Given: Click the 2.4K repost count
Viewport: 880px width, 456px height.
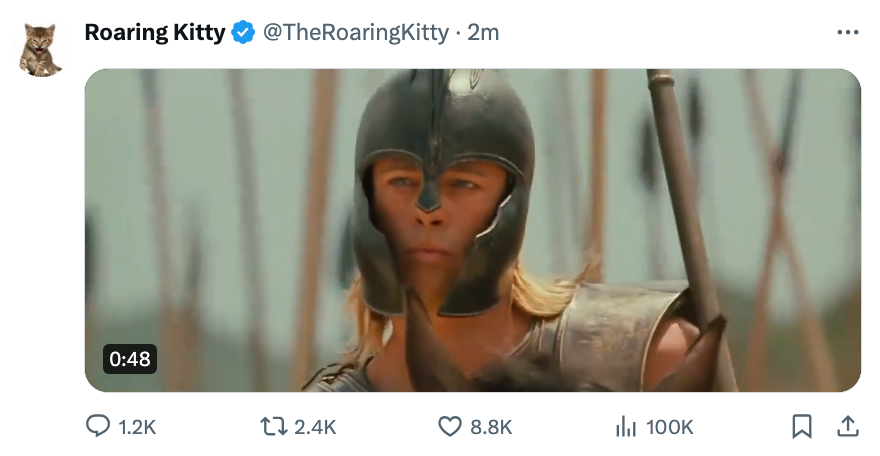Looking at the screenshot, I should [315, 427].
